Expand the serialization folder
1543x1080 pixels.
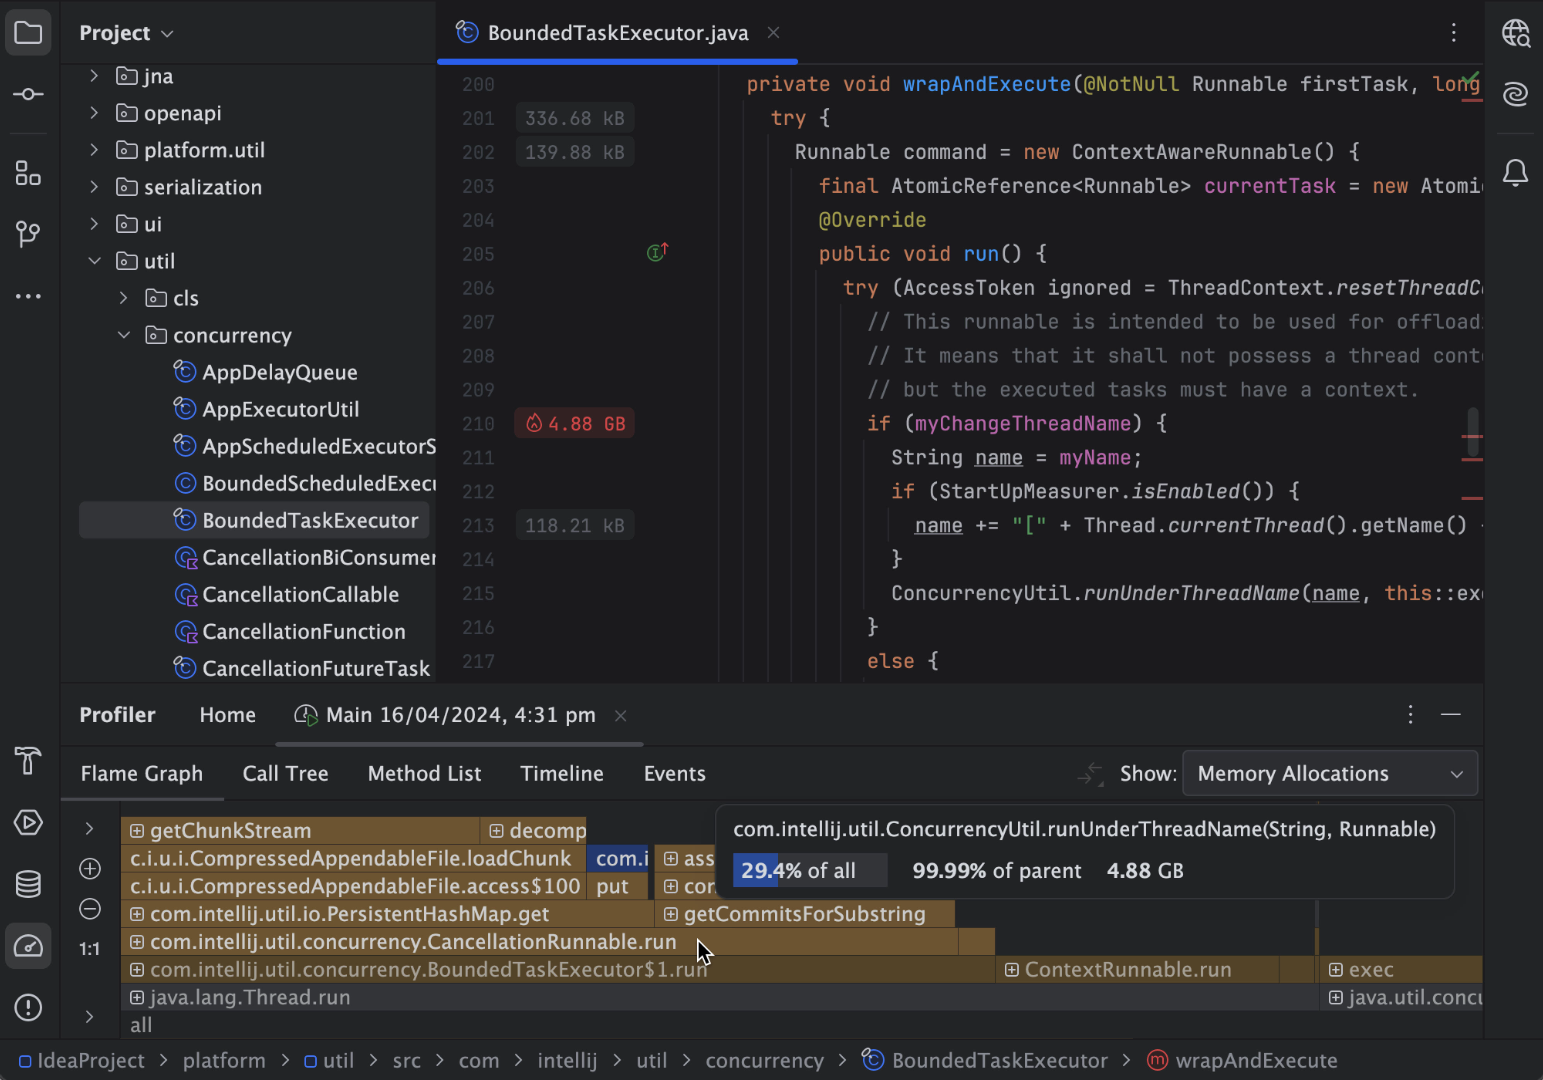[94, 187]
